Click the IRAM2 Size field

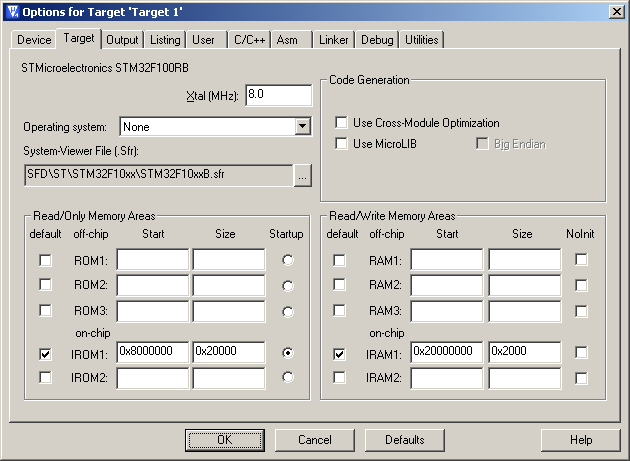pyautogui.click(x=525, y=378)
